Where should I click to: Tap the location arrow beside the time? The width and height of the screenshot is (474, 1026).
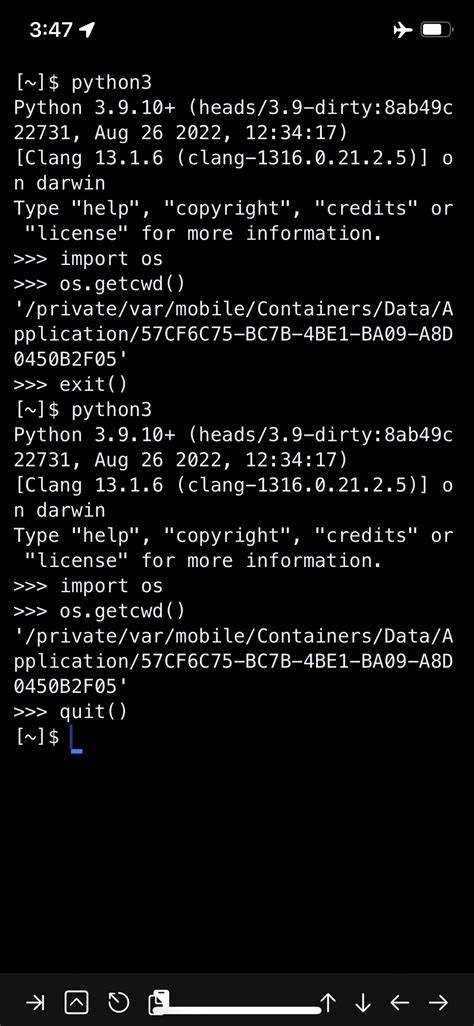[86, 29]
